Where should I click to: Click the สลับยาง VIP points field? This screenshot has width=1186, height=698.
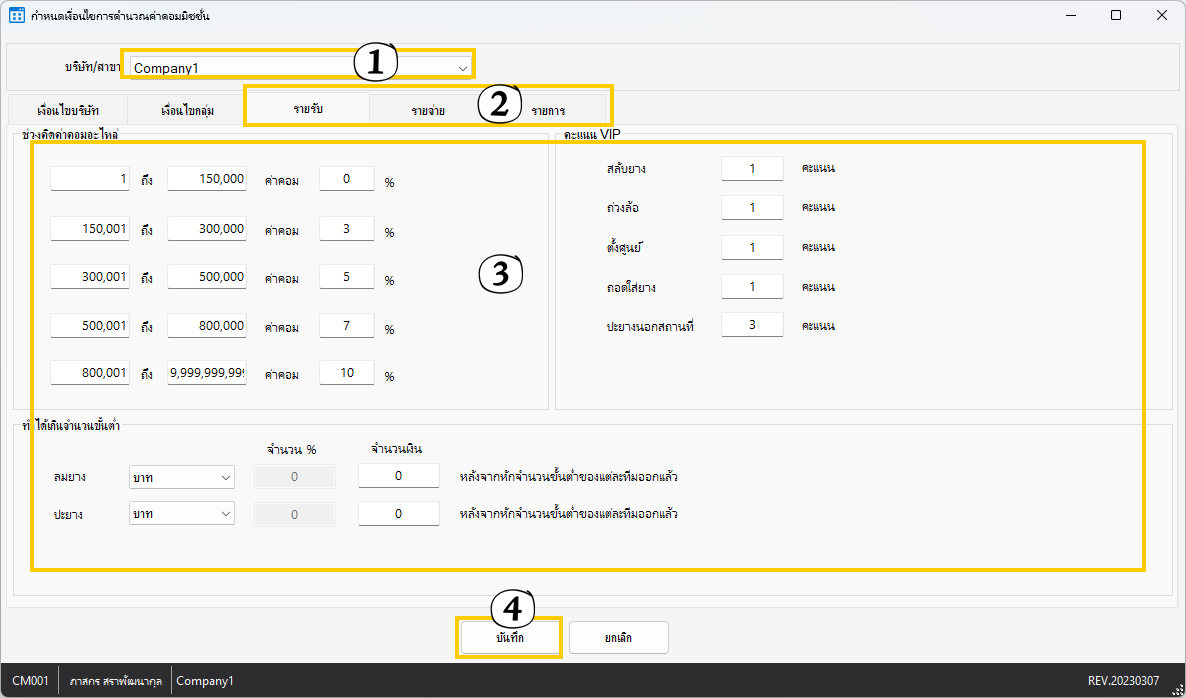point(752,169)
